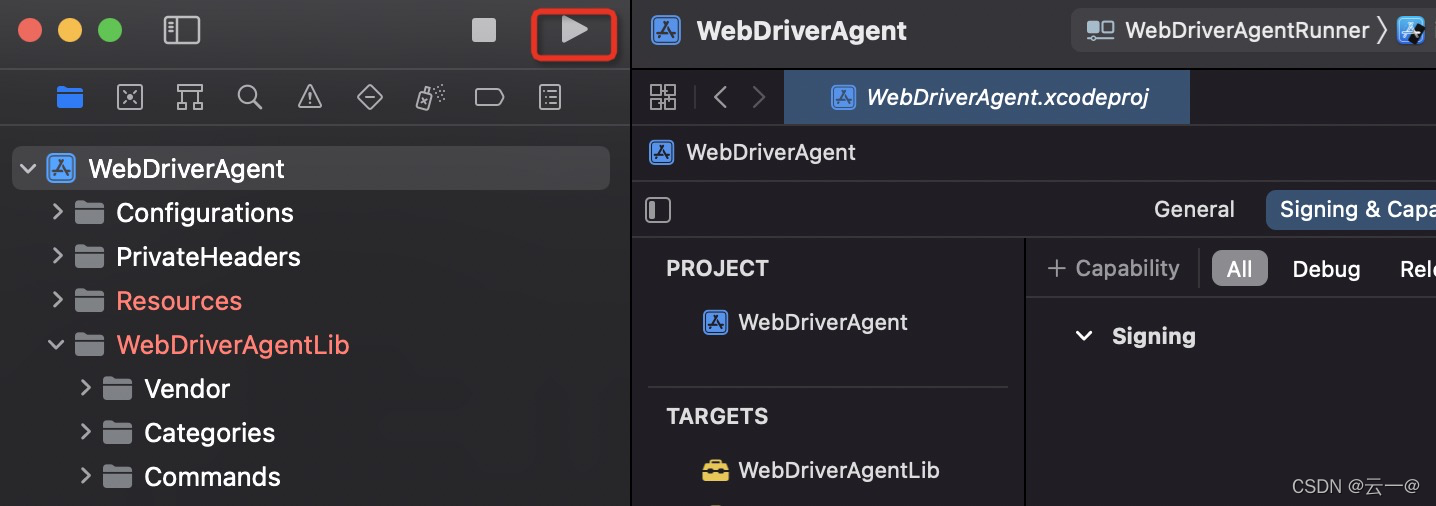Select the Vendor folder row
This screenshot has height=506, width=1436.
click(311, 389)
